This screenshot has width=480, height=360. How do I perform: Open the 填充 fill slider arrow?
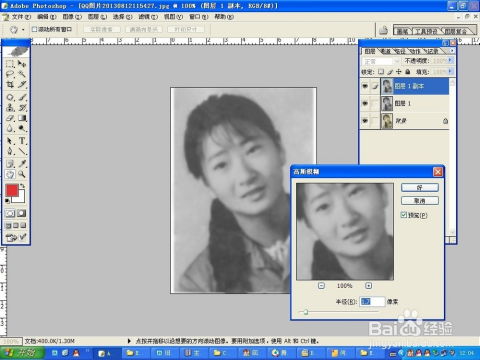[x=450, y=71]
